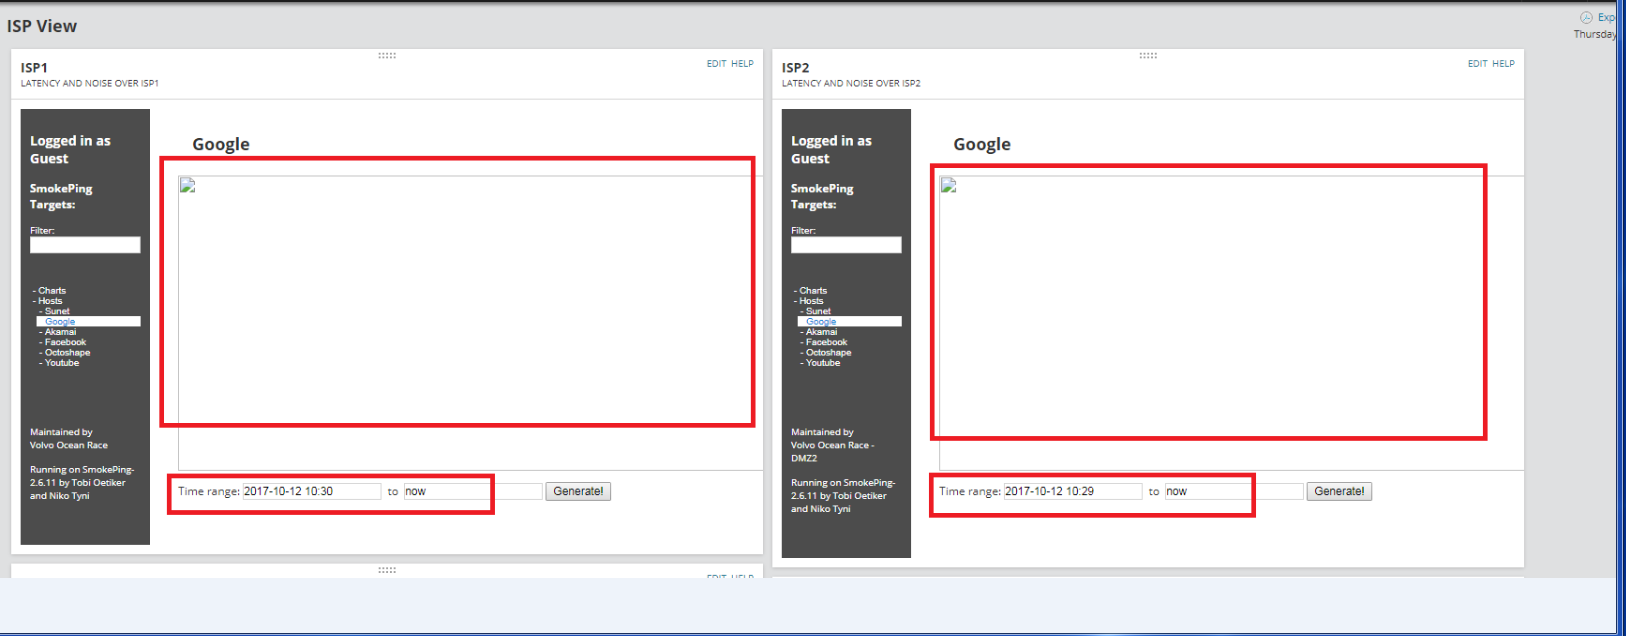1626x636 pixels.
Task: Collapse Hosts in ISP2 SmokePing targets
Action: [x=811, y=301]
